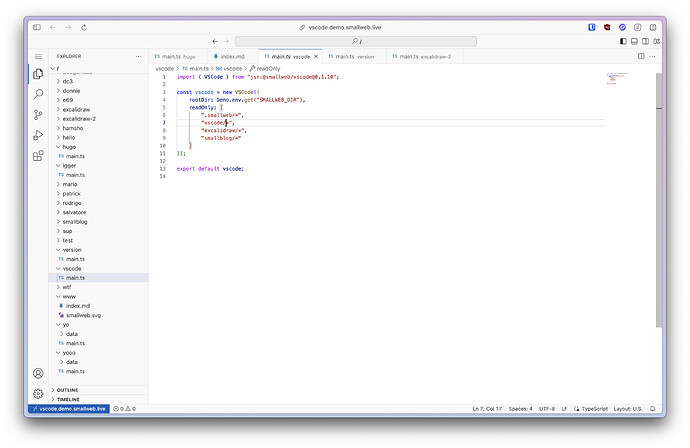Viewport: 690px width, 448px height.
Task: Close the main.ts vscode tab
Action: coord(316,56)
